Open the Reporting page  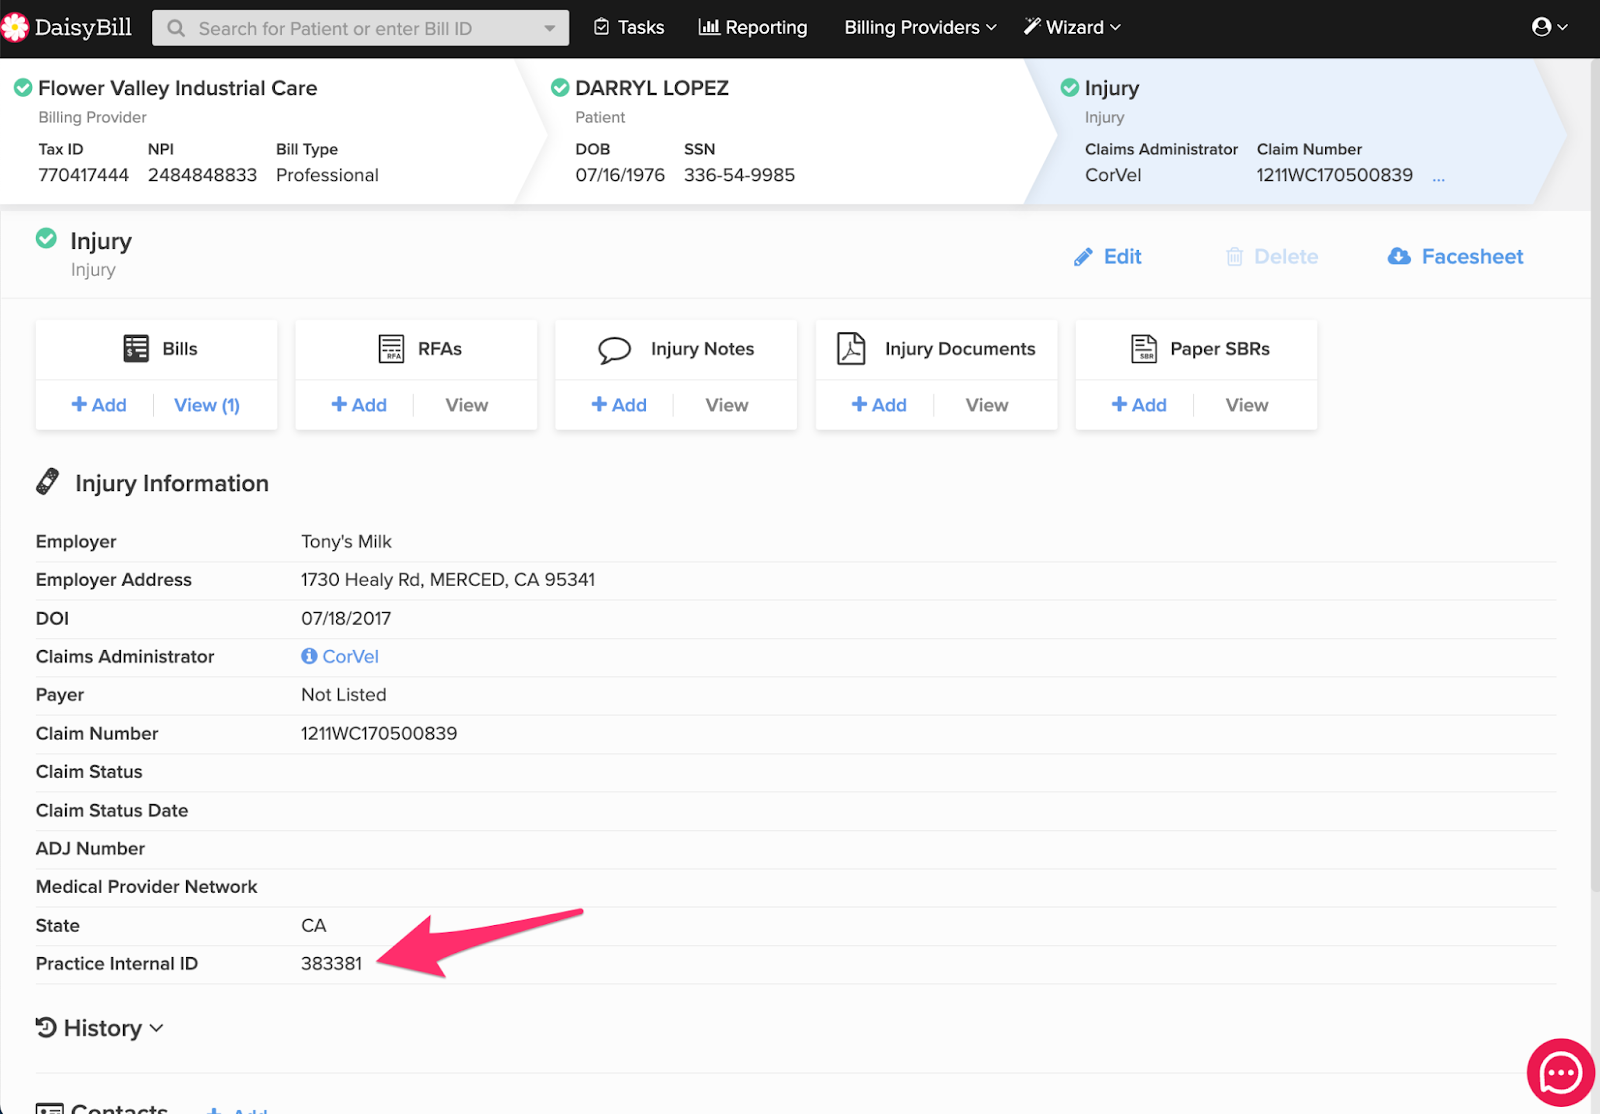click(x=753, y=27)
